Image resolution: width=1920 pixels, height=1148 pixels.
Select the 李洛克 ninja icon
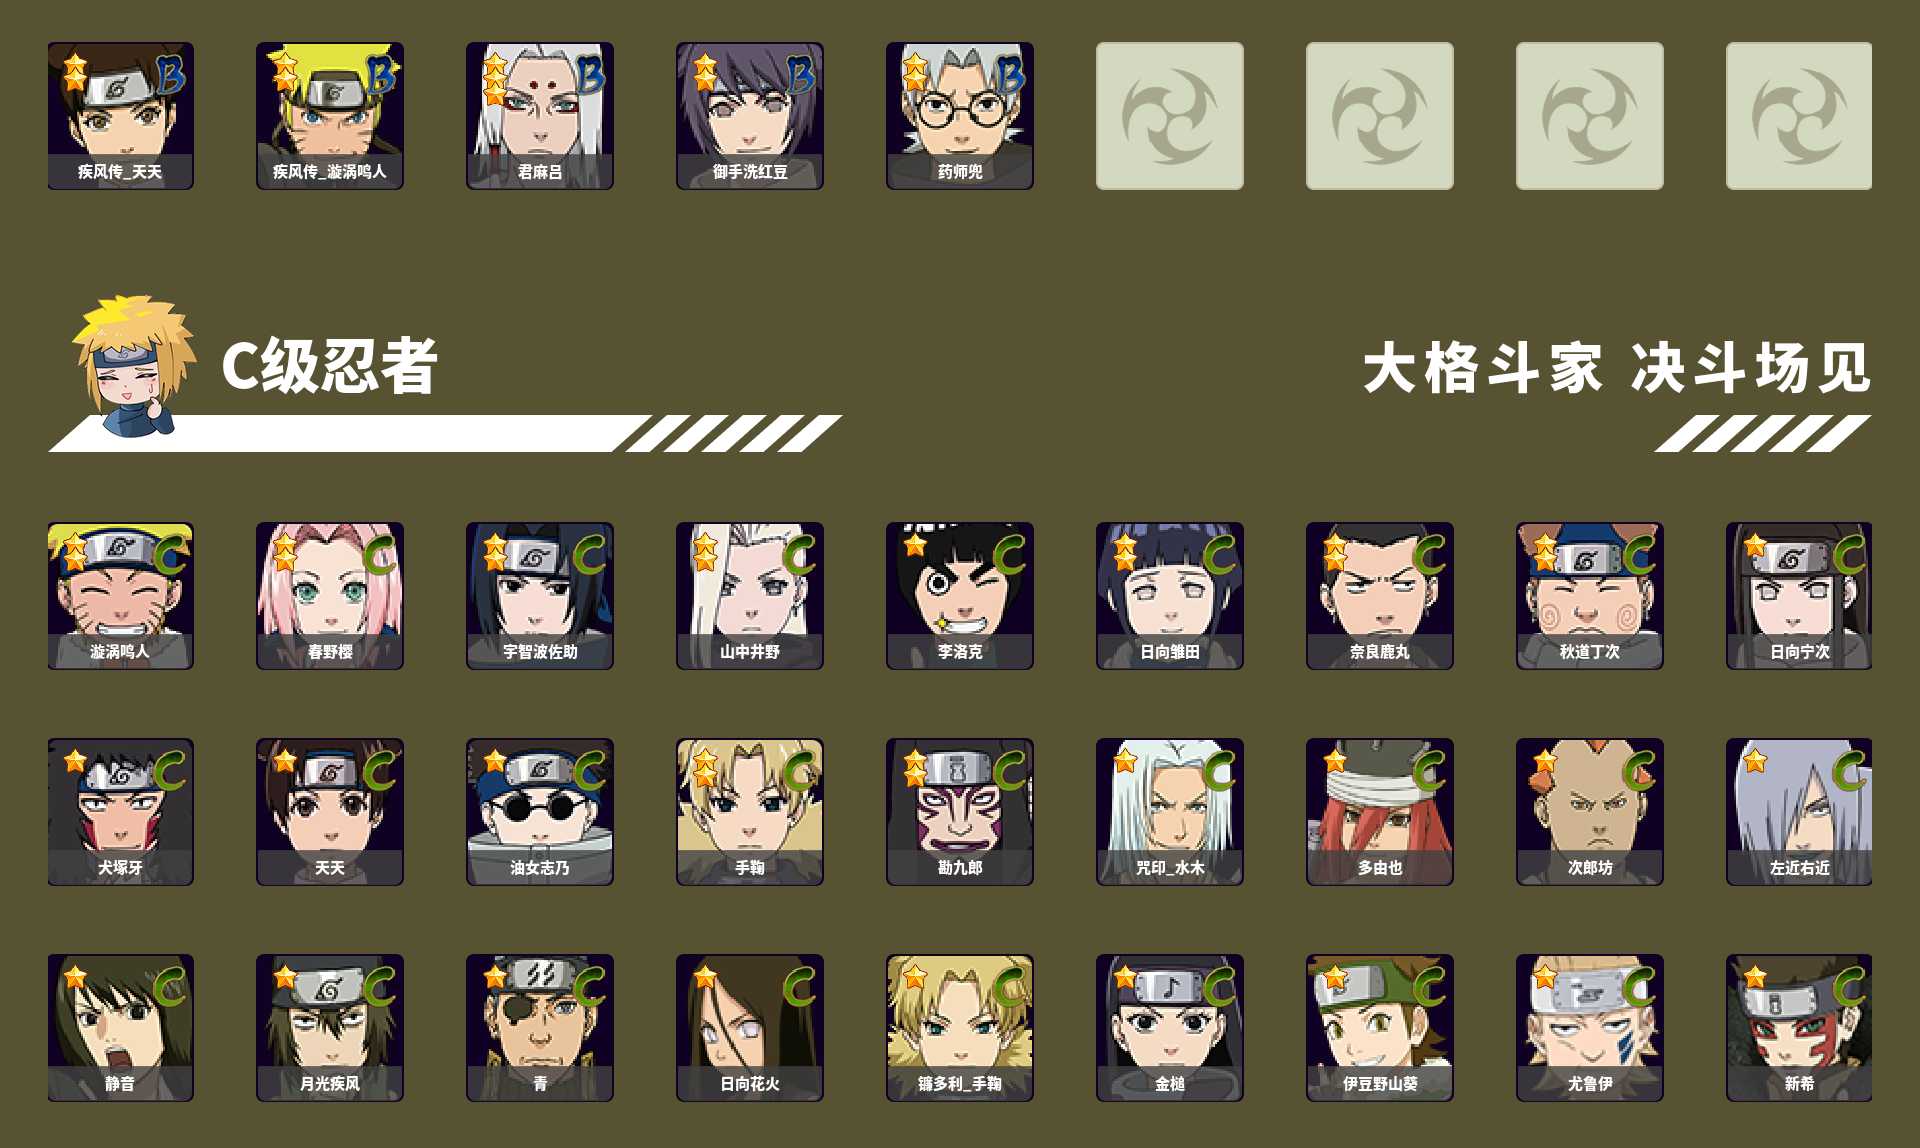(x=960, y=596)
